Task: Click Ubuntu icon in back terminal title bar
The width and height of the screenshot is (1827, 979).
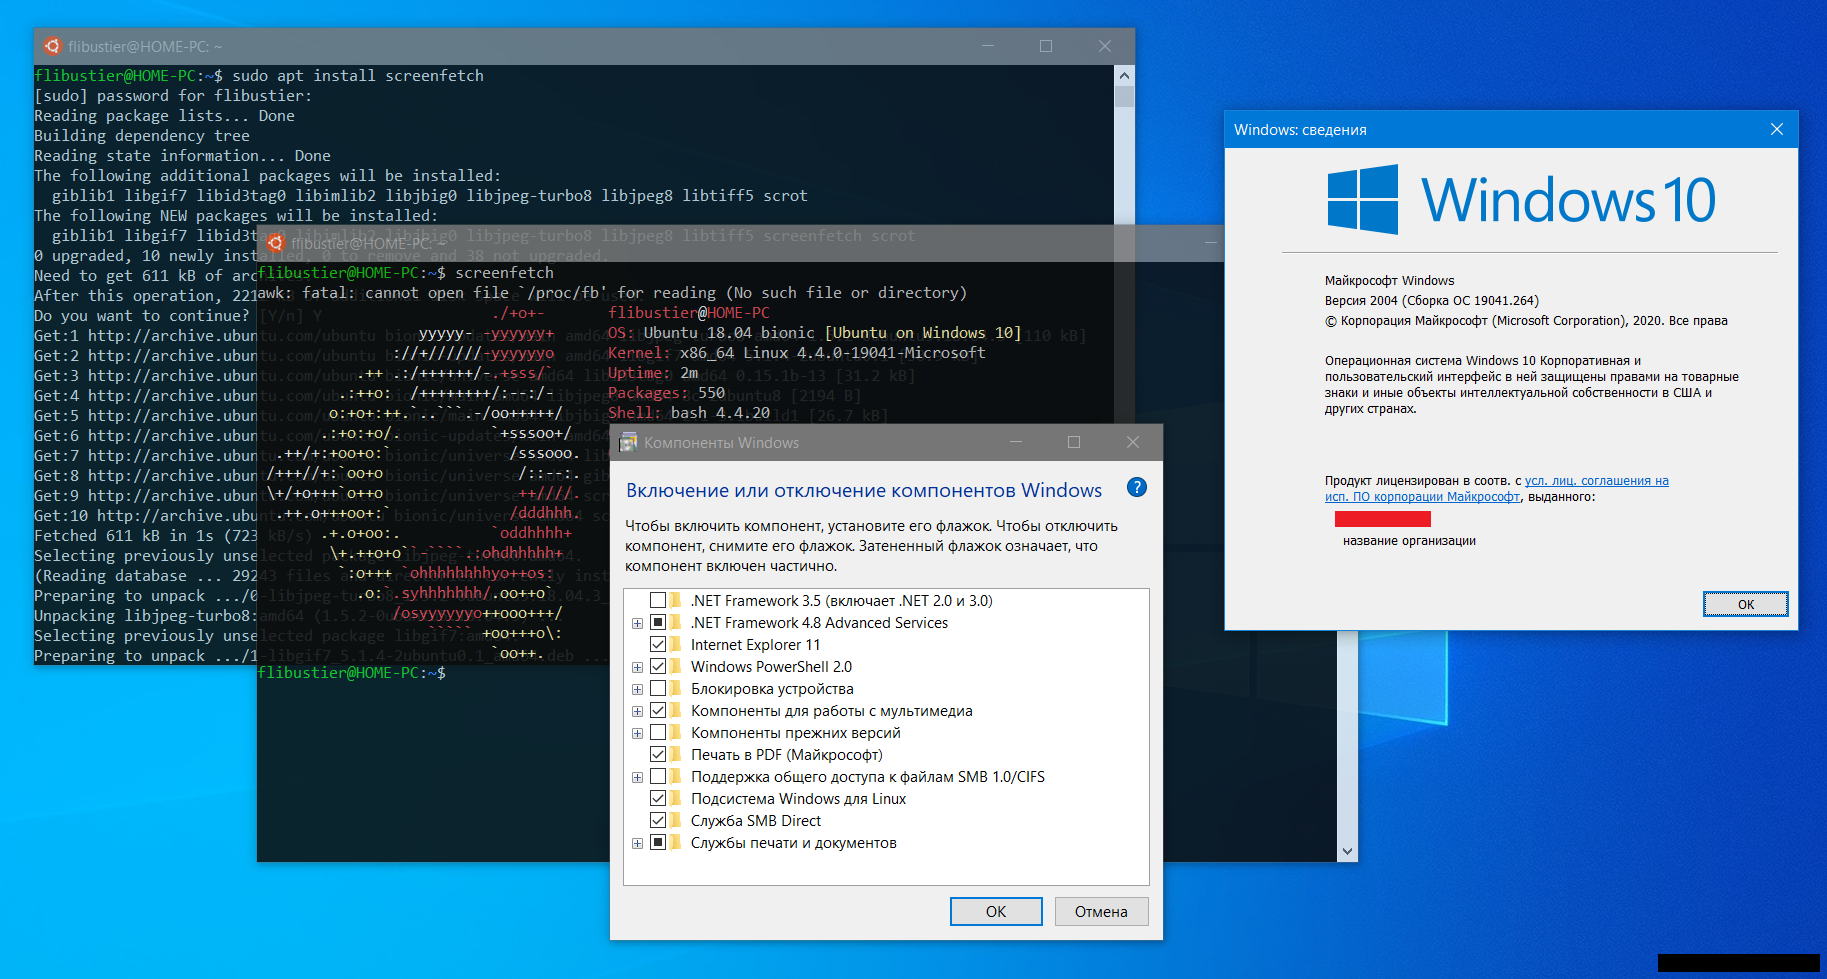Action: (x=53, y=46)
